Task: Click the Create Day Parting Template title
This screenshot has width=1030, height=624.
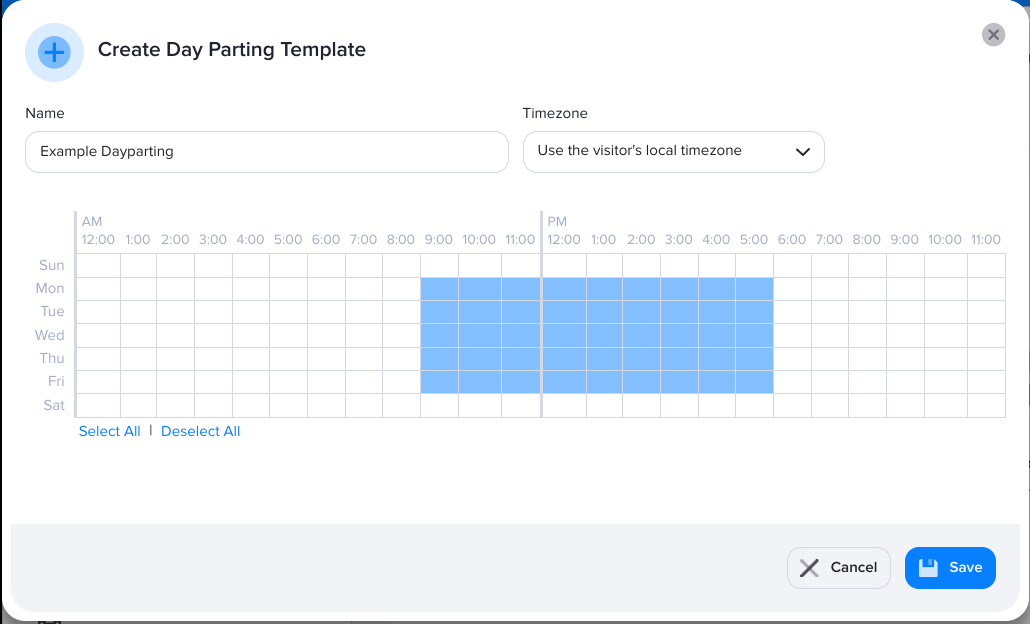Action: click(x=232, y=50)
